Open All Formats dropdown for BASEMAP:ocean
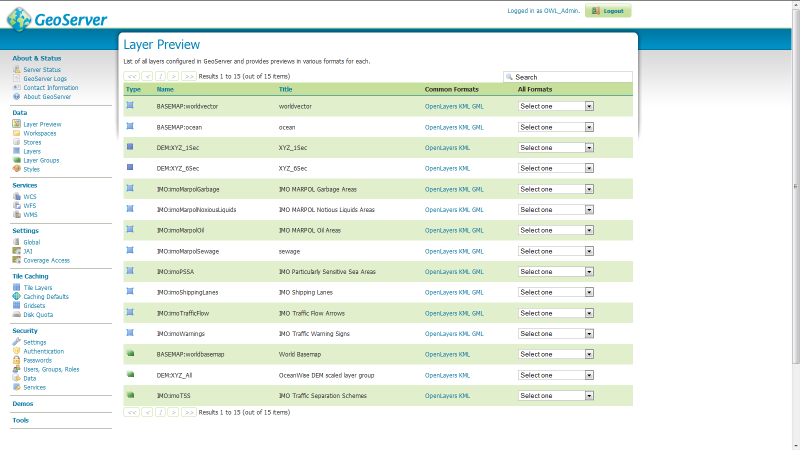 tap(556, 127)
